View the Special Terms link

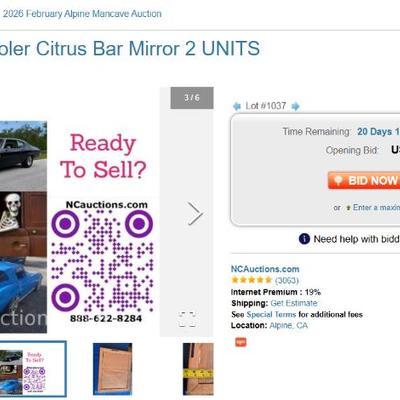pyautogui.click(x=271, y=314)
